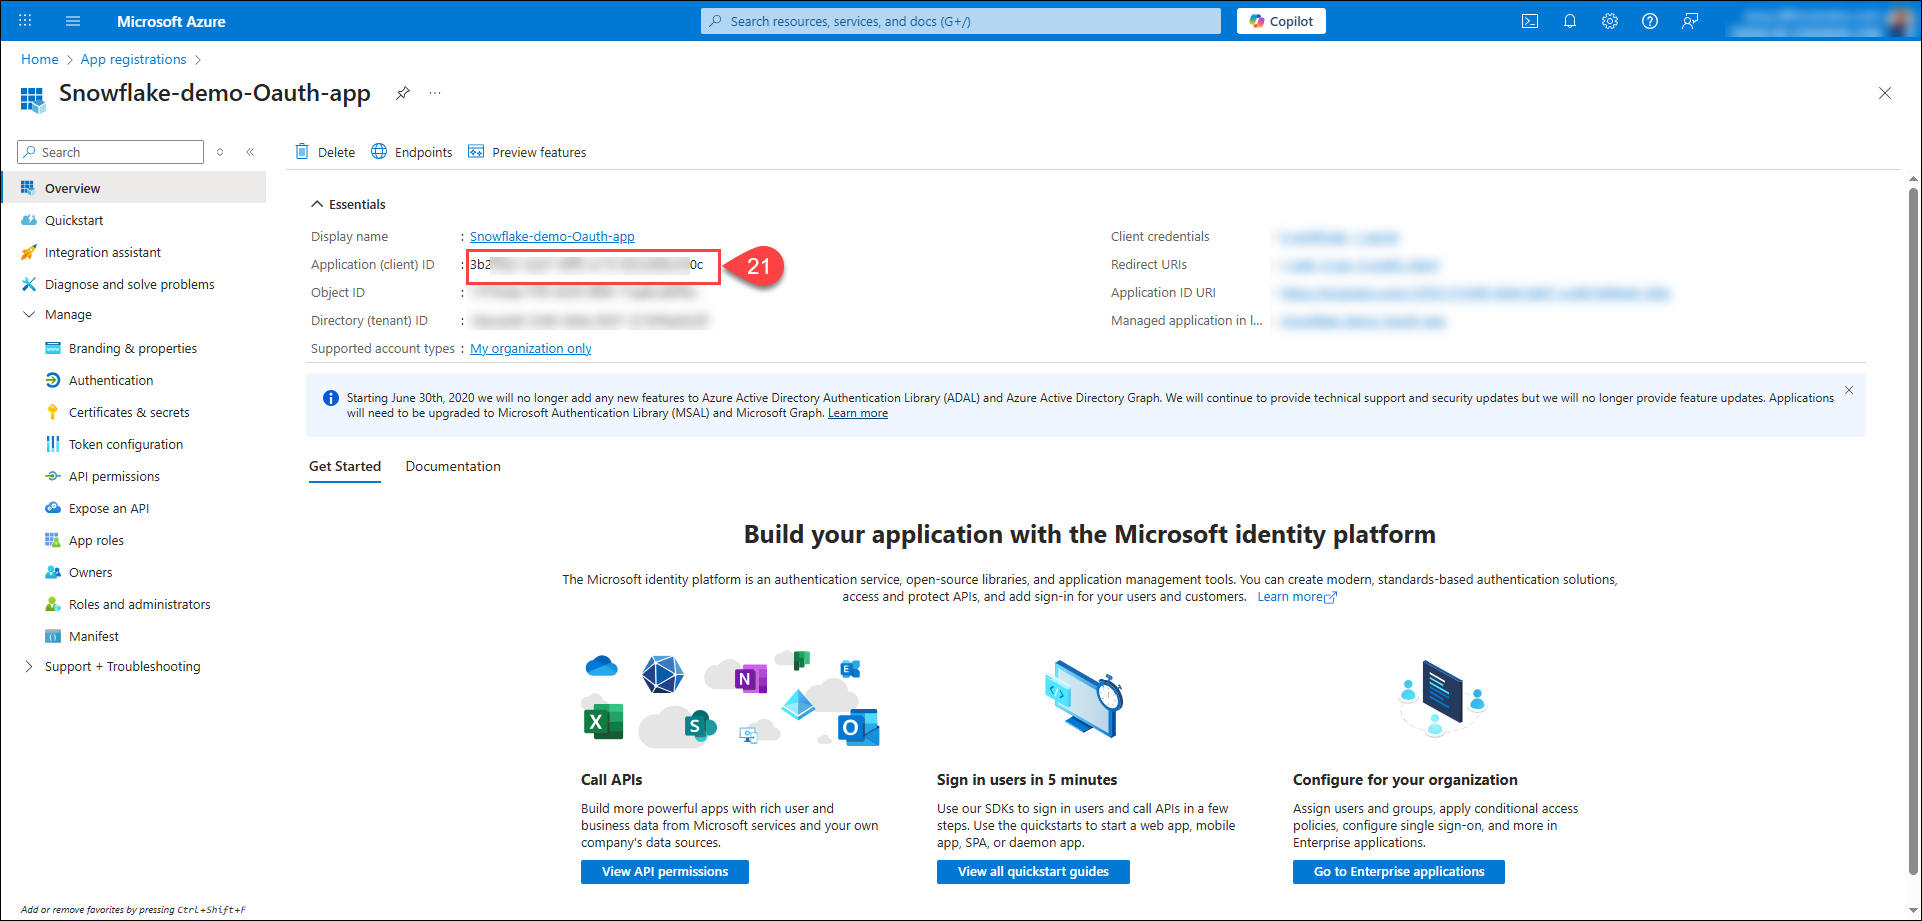Click the Delete trash icon
The image size is (1922, 921).
click(302, 152)
